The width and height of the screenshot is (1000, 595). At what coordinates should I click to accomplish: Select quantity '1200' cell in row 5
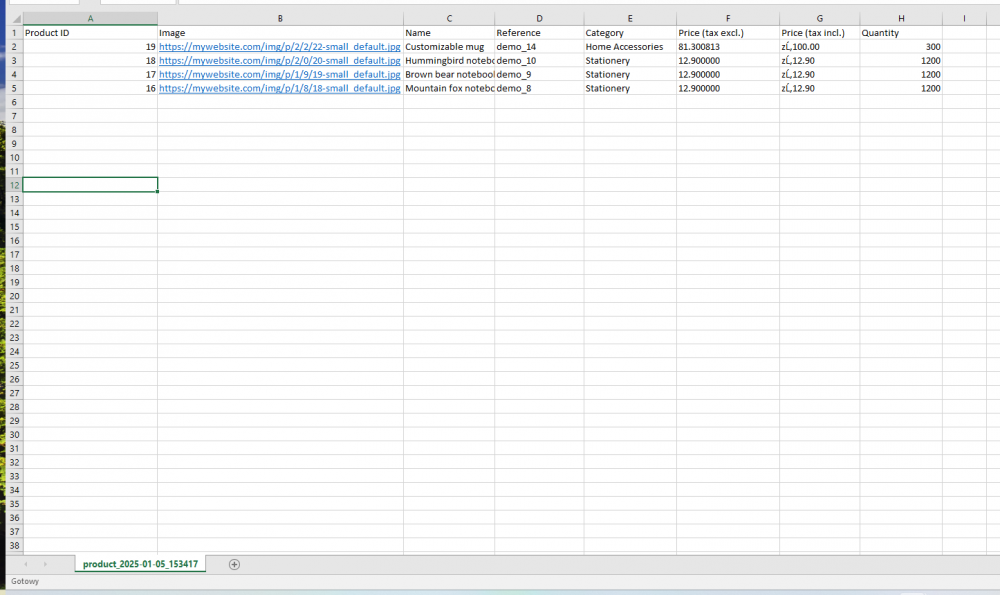click(x=901, y=89)
